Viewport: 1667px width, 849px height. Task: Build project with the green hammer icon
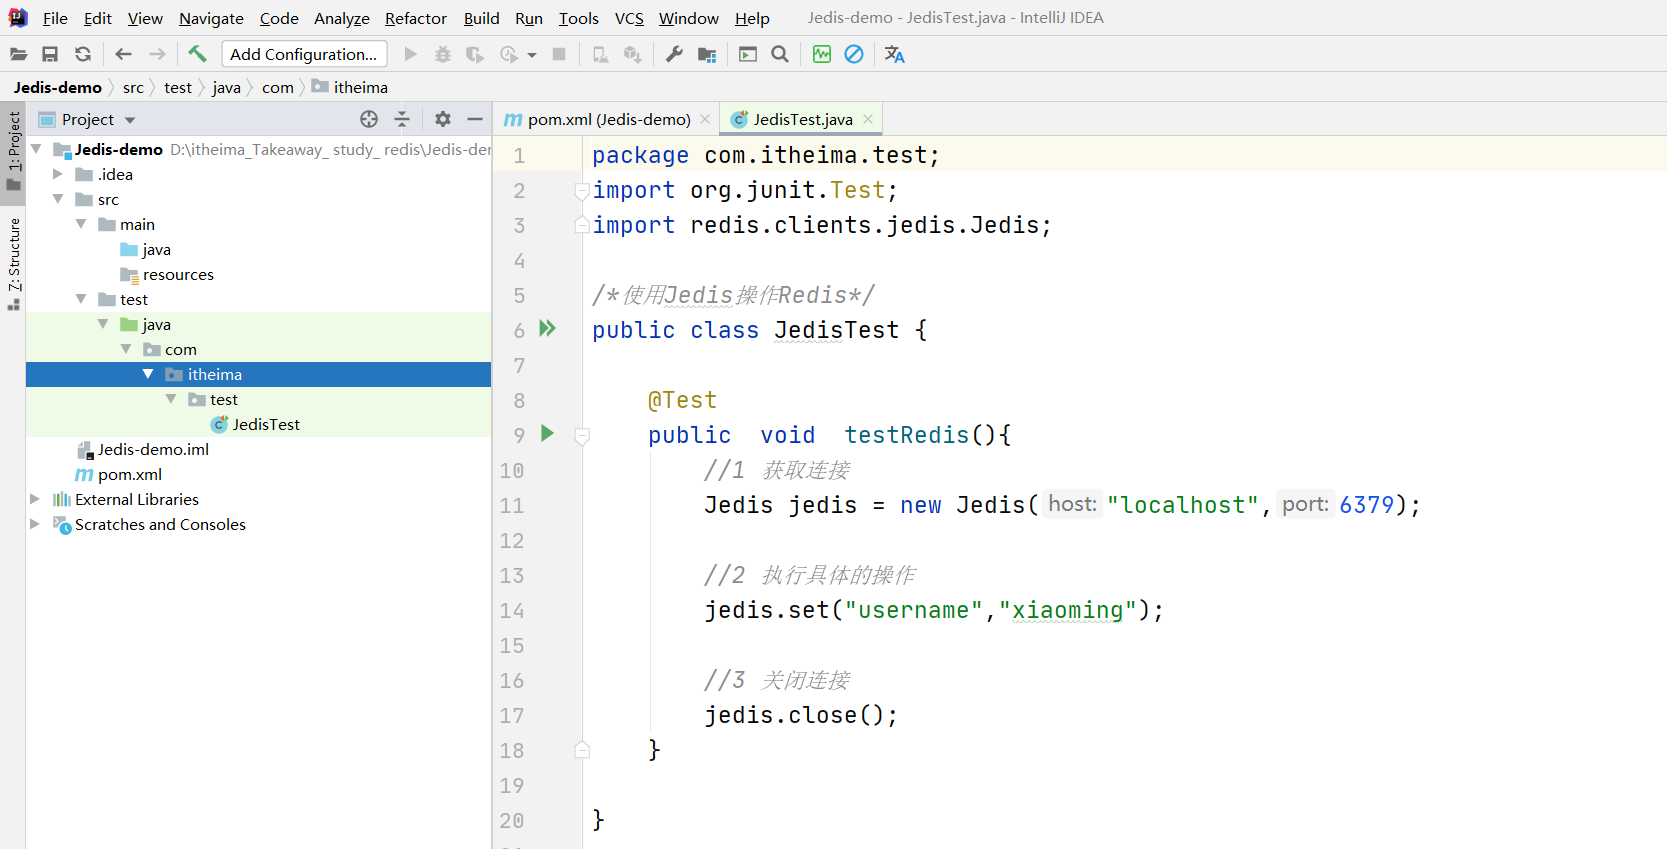pyautogui.click(x=197, y=54)
